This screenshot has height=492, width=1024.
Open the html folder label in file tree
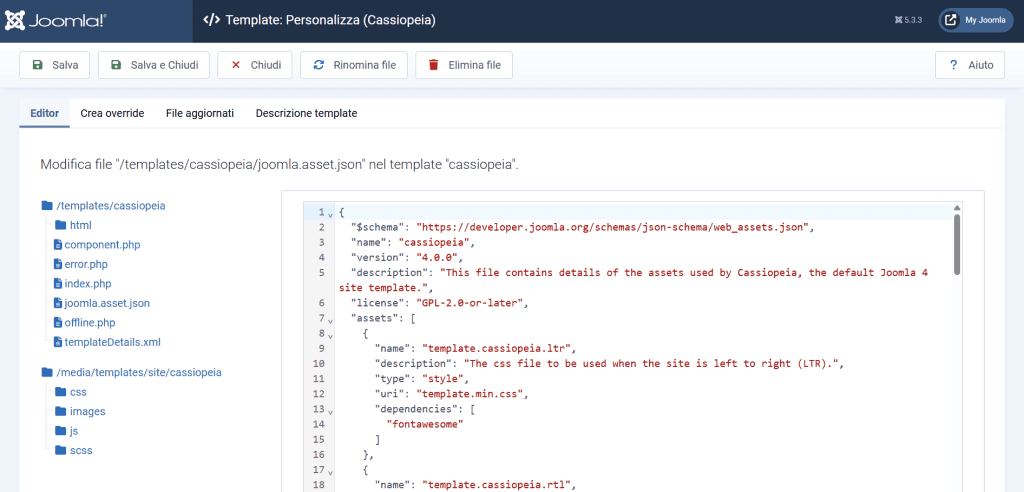coord(80,225)
